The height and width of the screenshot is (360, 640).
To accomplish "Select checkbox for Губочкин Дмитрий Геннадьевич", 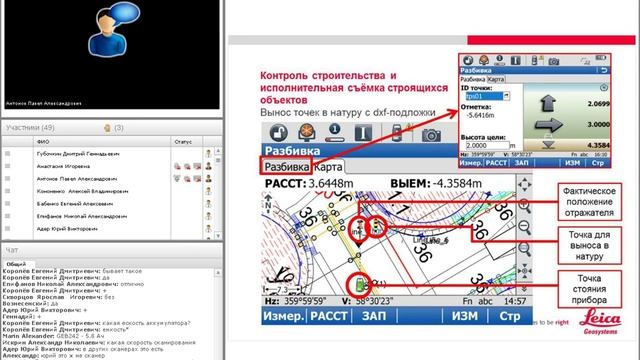I will [x=8, y=154].
